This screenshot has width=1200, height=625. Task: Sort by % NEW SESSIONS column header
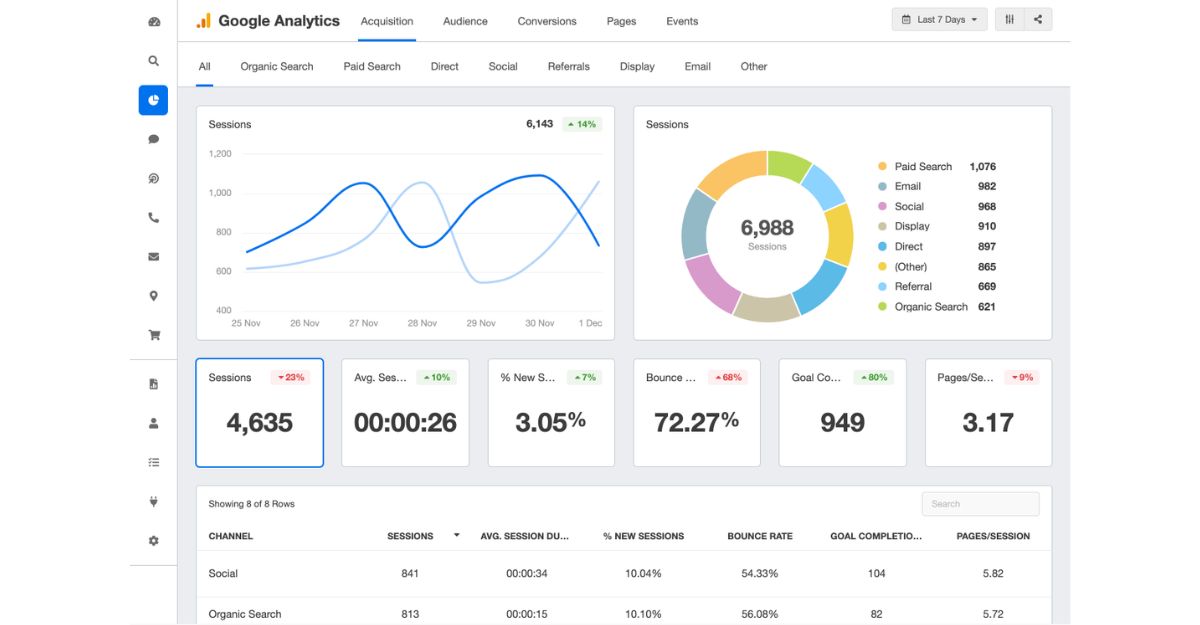[x=644, y=536]
